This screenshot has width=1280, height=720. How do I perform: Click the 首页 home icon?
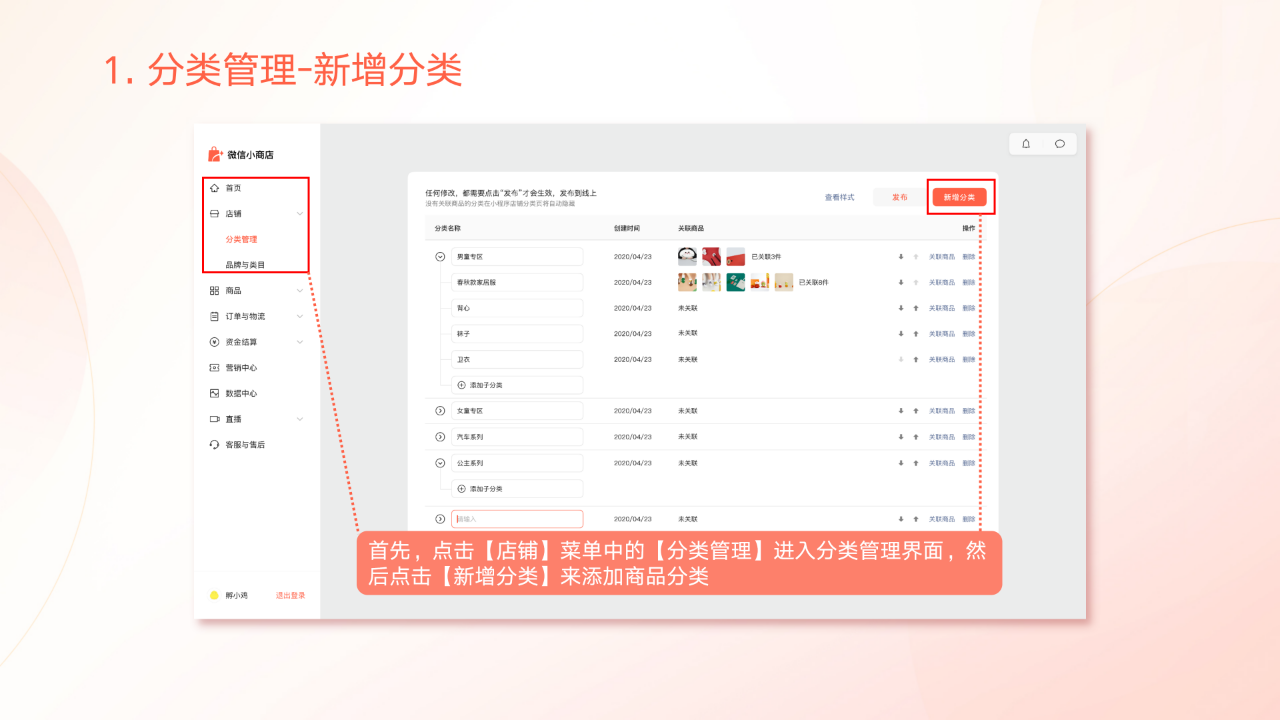(214, 188)
